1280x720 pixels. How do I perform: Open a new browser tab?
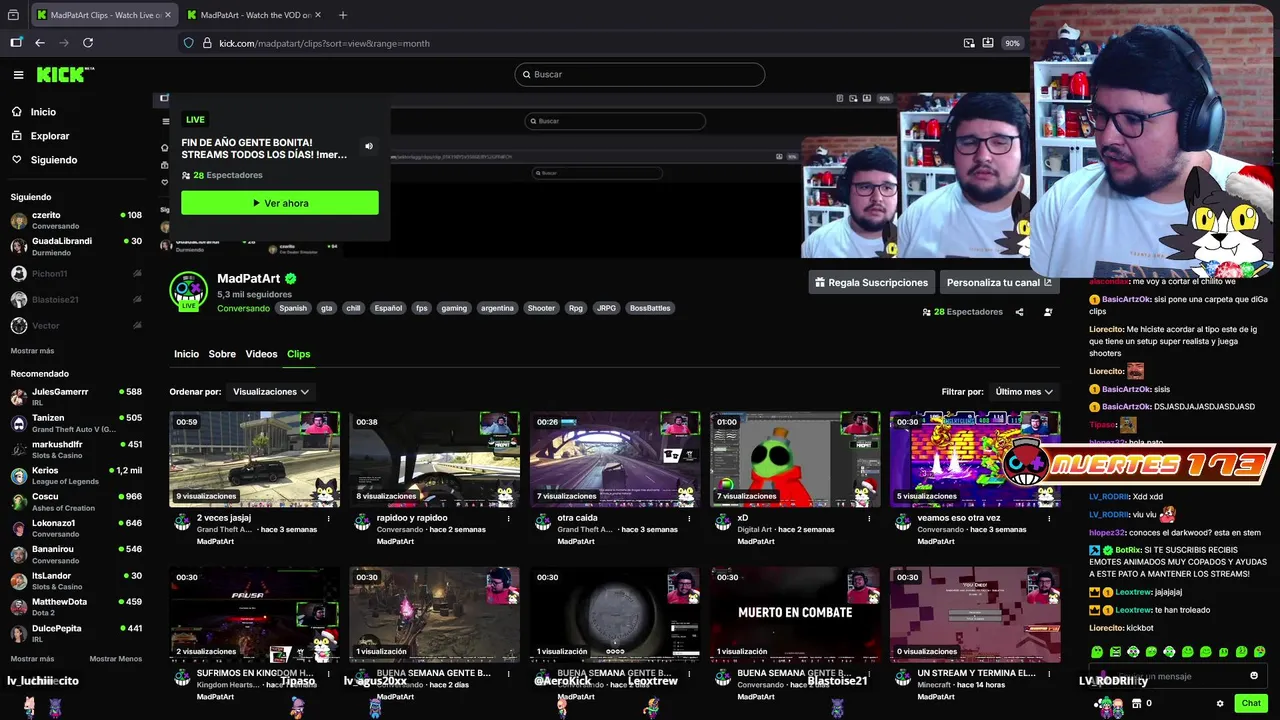[x=343, y=15]
